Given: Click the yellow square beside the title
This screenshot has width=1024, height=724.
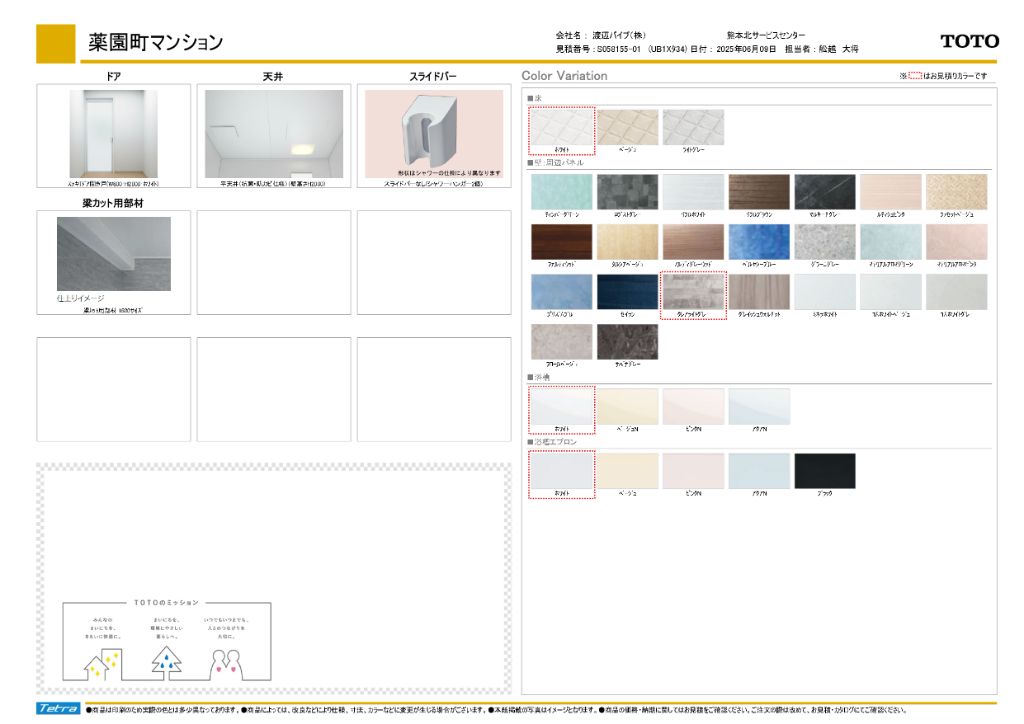Looking at the screenshot, I should click(56, 43).
